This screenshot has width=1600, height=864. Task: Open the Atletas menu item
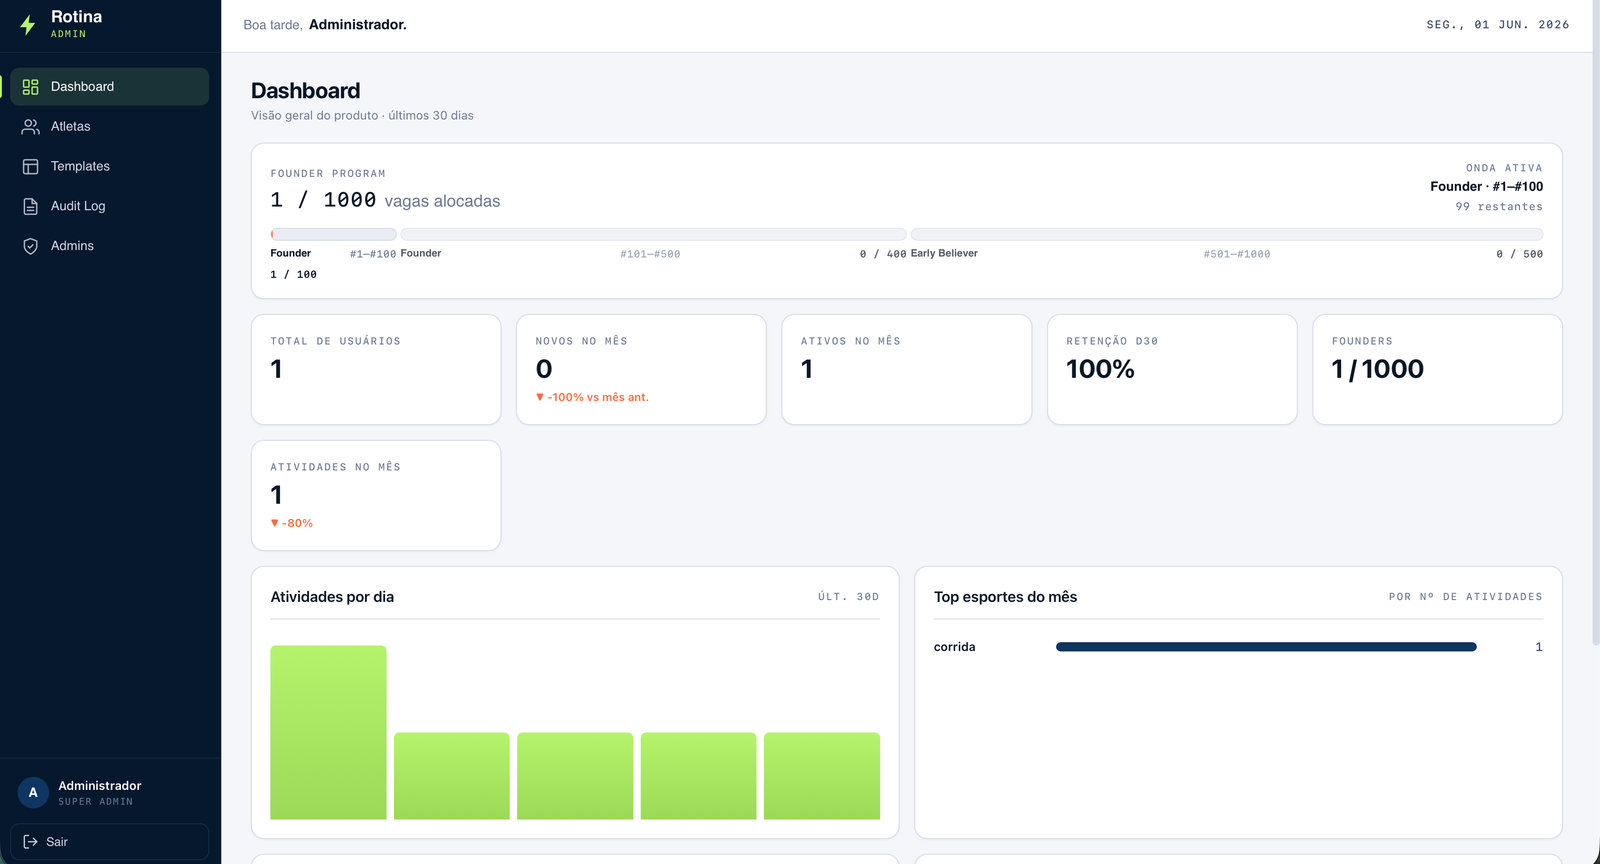[110, 127]
